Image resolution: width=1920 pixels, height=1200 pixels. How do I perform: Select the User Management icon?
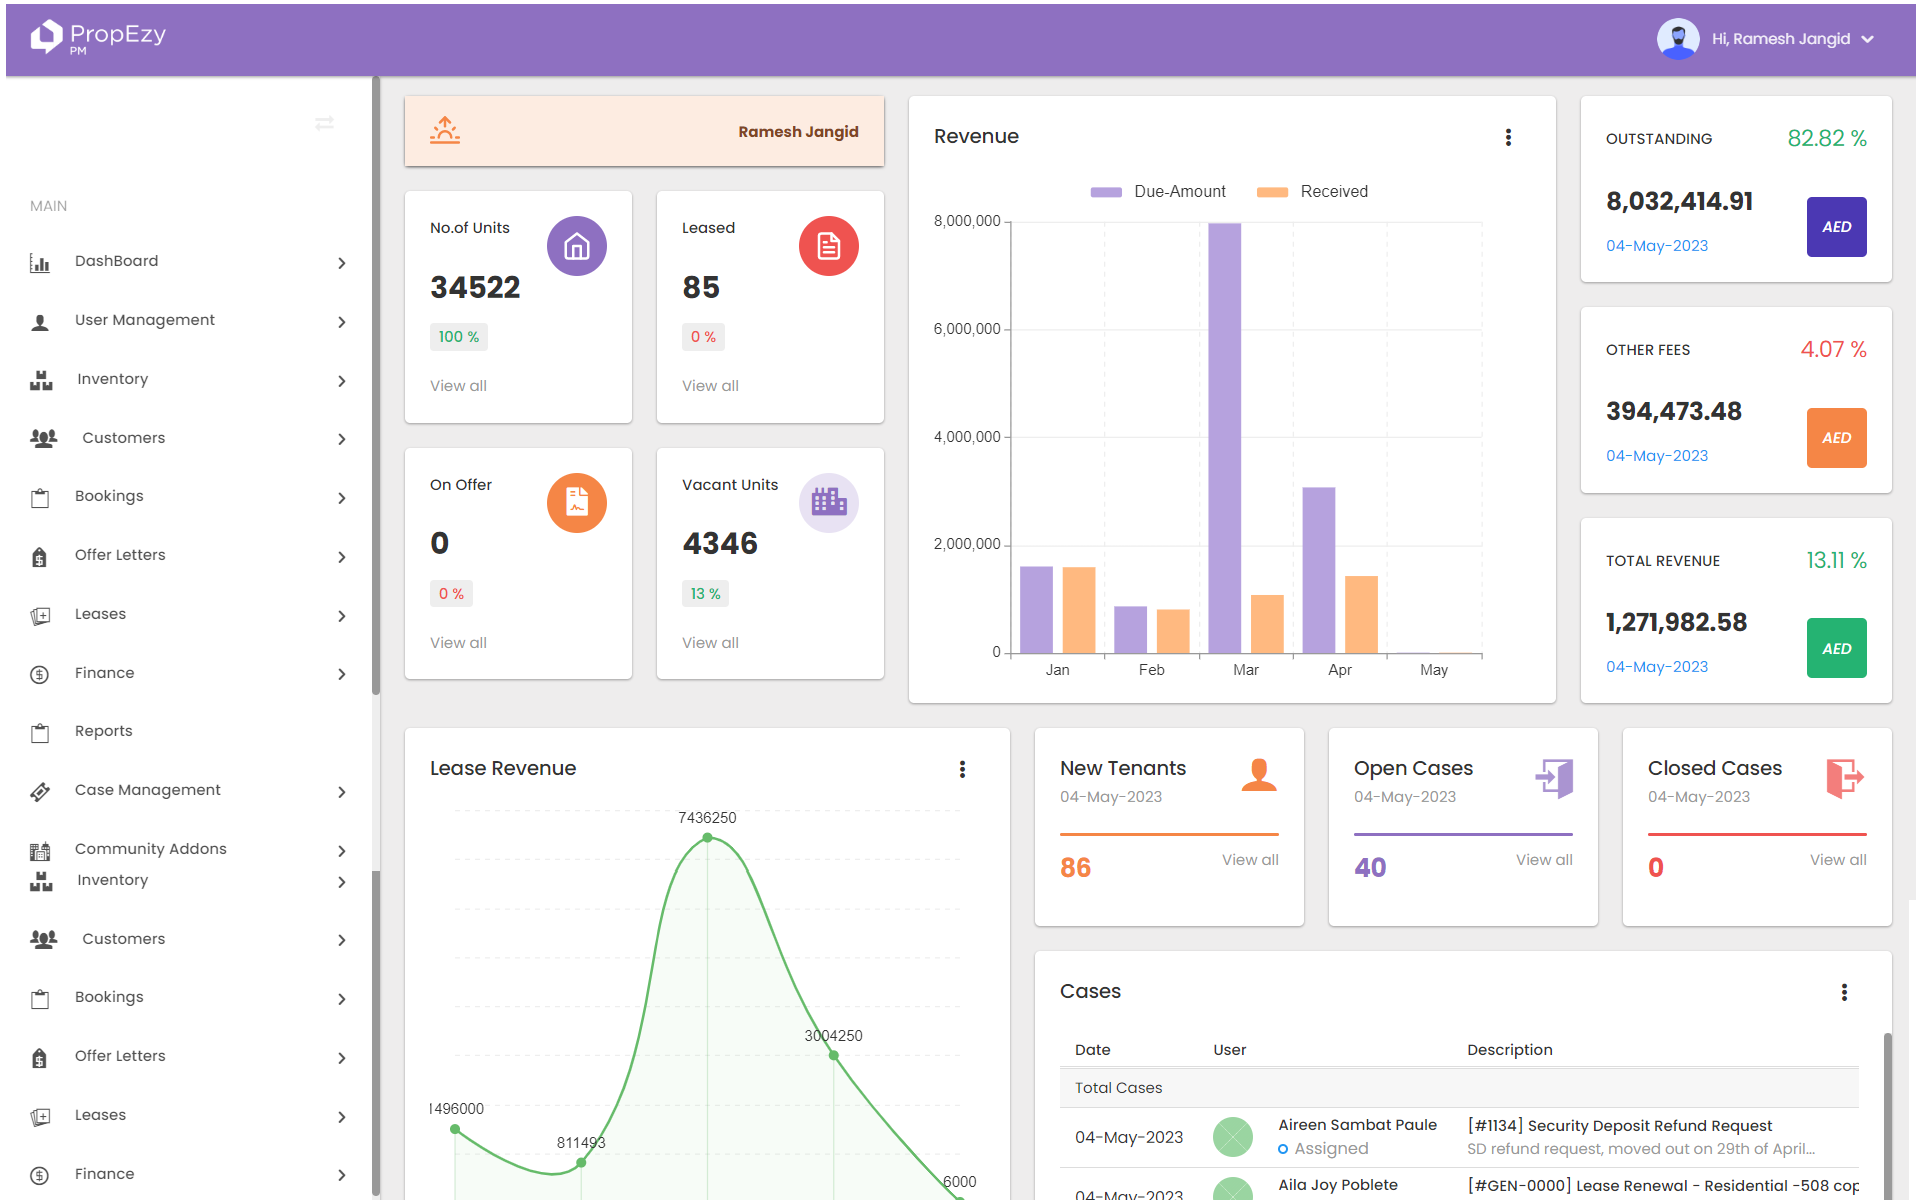pyautogui.click(x=40, y=320)
